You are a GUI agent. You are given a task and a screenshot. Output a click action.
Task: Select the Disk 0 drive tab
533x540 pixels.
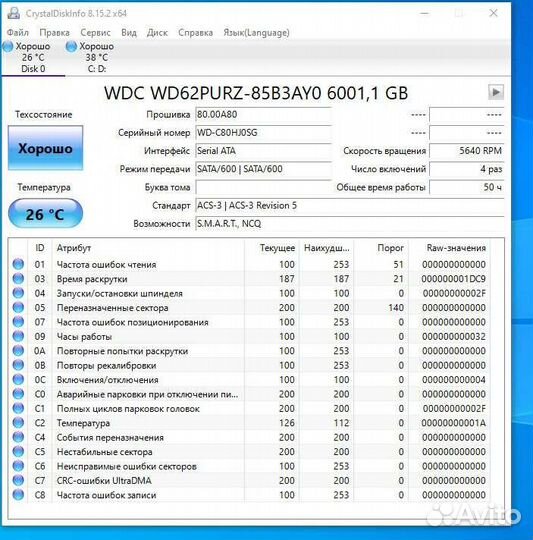[x=33, y=58]
